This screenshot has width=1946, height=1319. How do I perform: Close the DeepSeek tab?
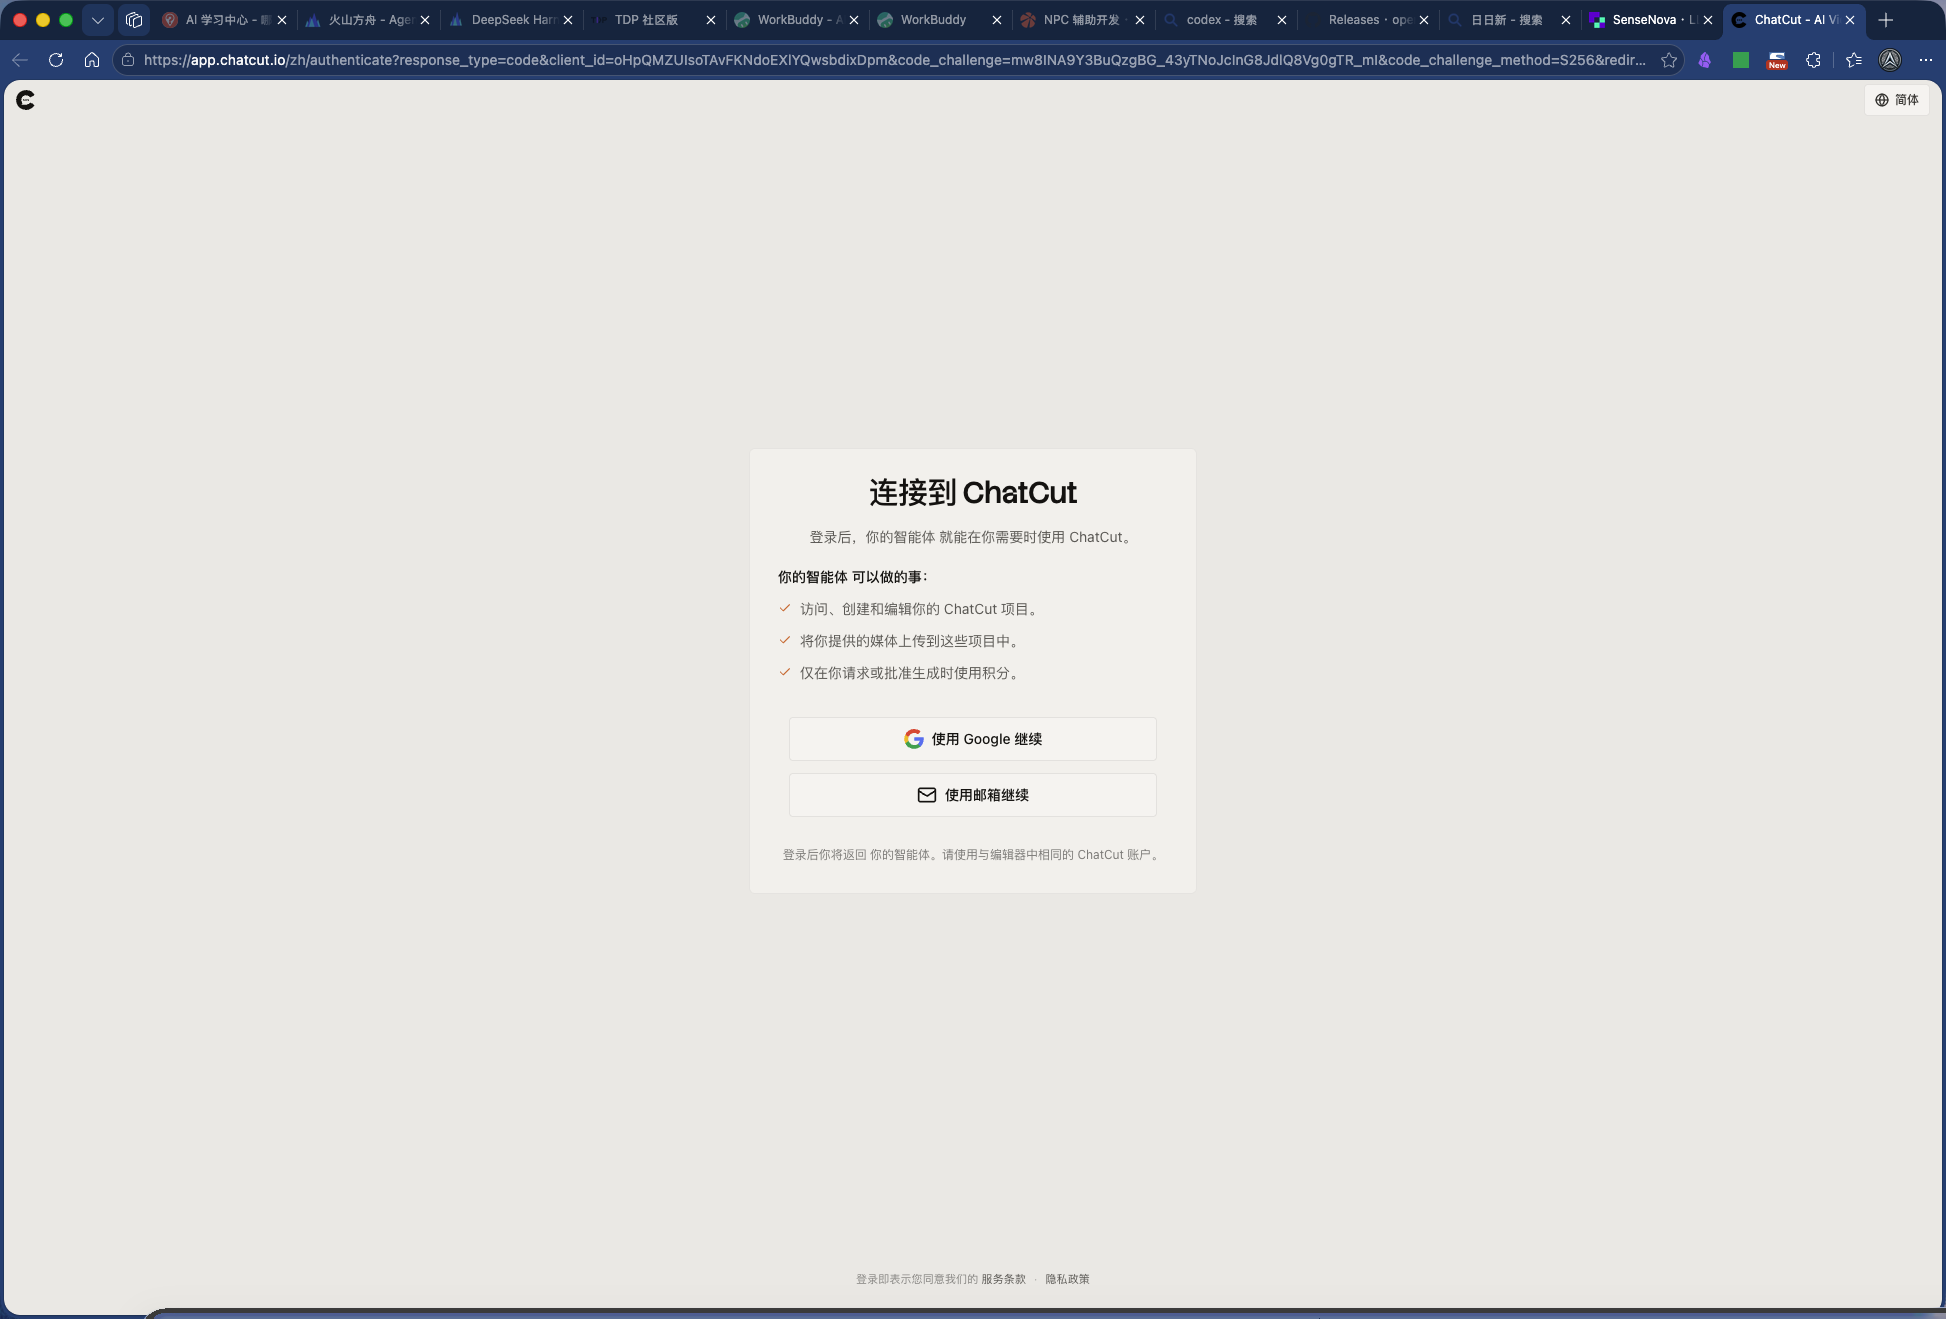click(568, 20)
